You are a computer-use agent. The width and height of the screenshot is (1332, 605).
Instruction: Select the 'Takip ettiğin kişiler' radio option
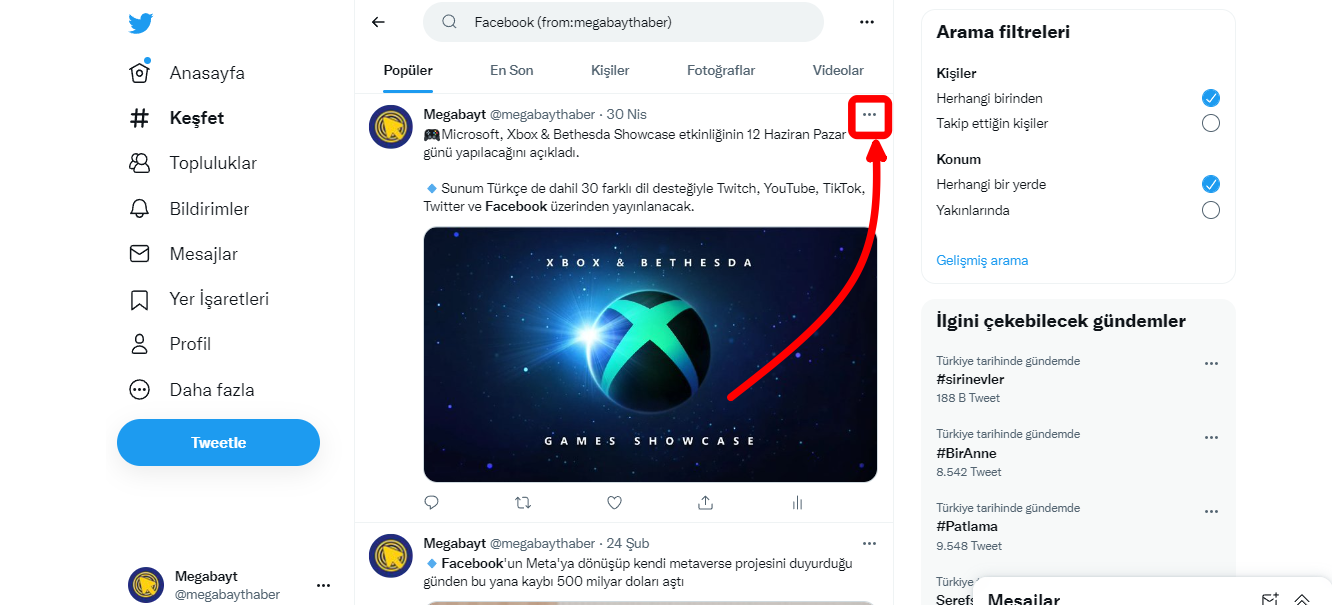pos(1210,124)
